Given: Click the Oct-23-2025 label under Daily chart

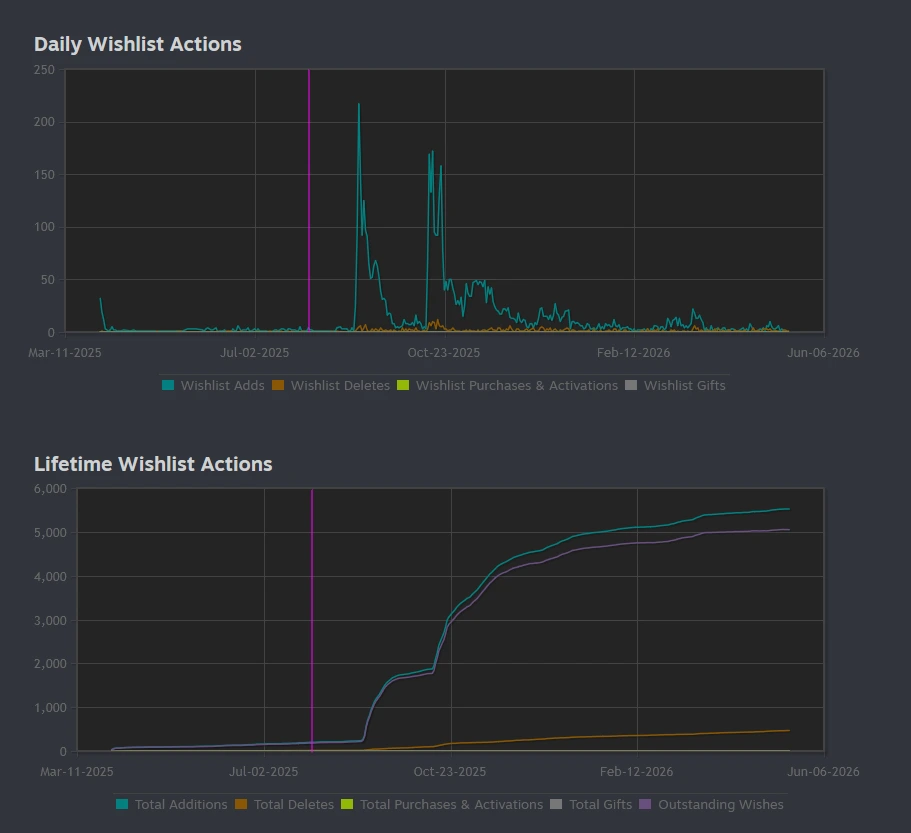Looking at the screenshot, I should (x=444, y=353).
